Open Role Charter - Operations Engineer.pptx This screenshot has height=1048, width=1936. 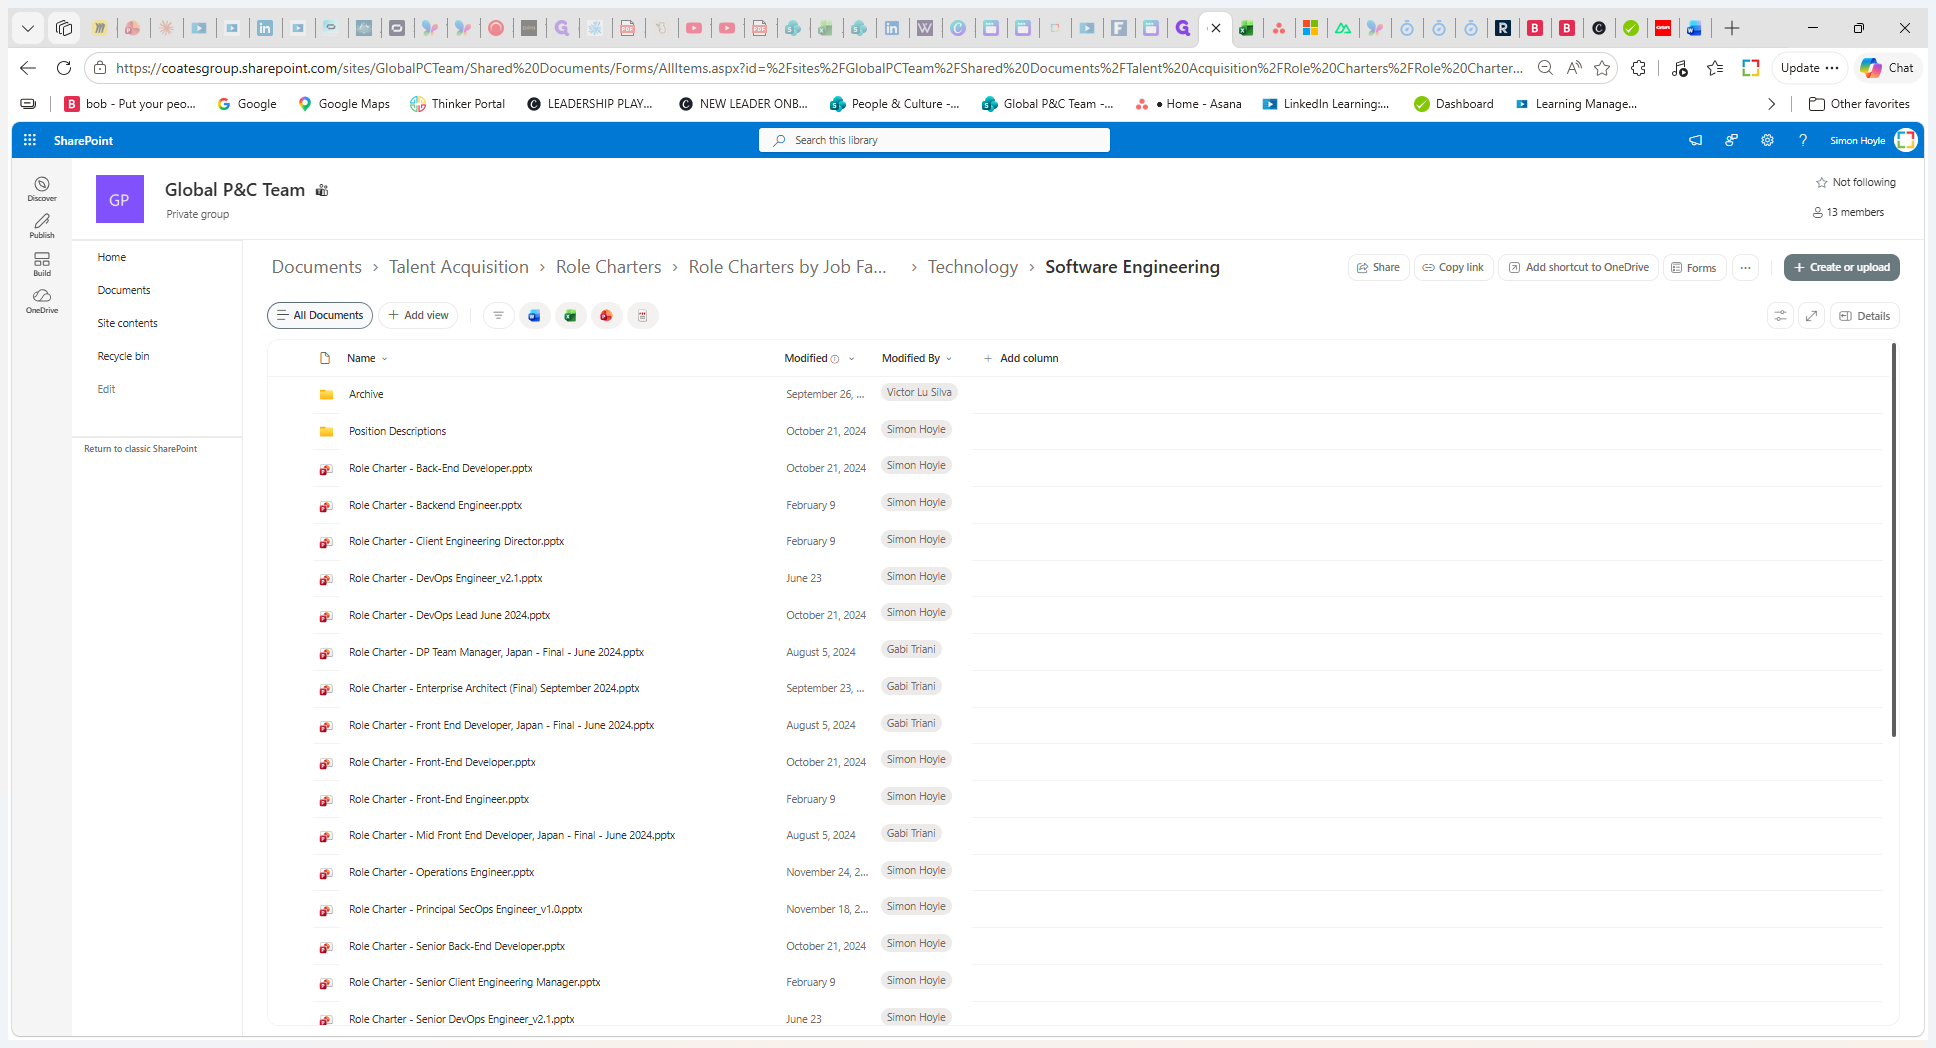441,872
